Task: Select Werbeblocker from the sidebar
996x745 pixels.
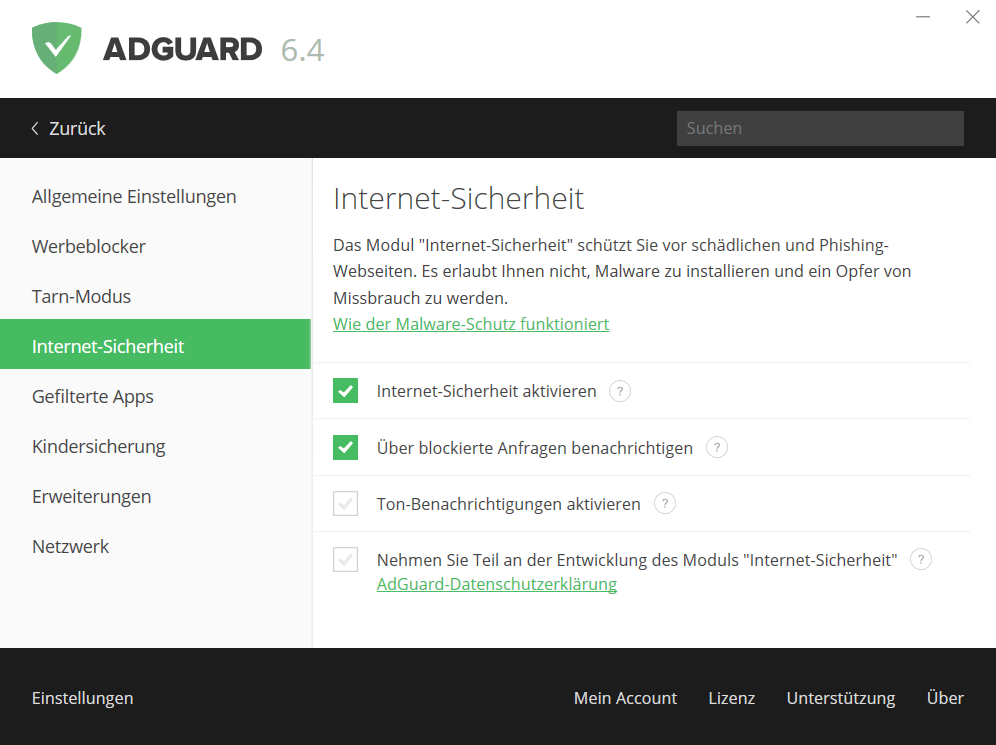Action: pos(89,246)
